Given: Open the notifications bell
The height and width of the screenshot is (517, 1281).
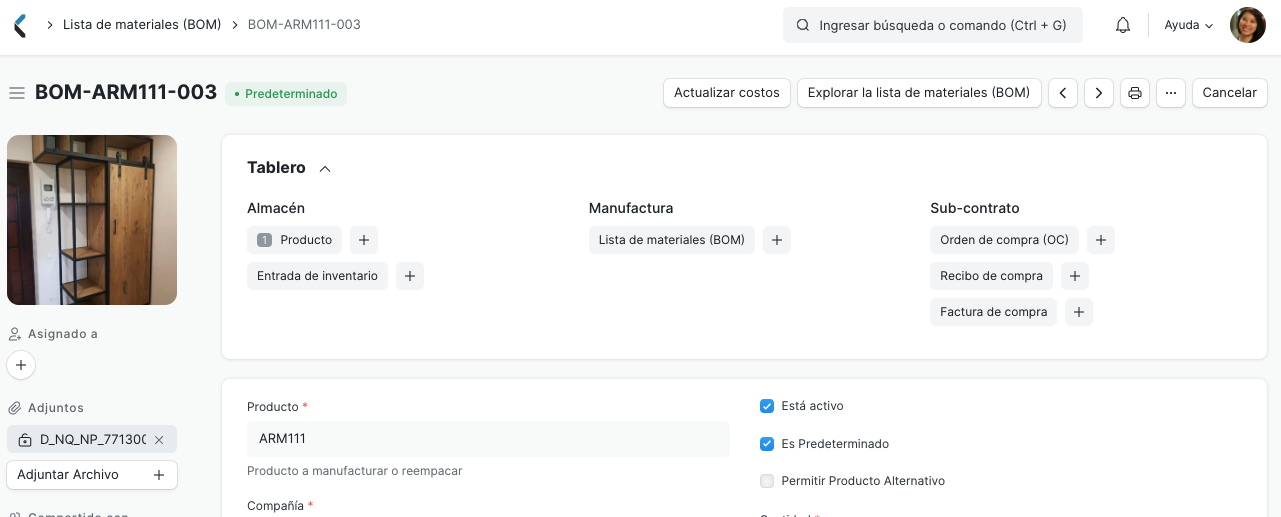Looking at the screenshot, I should pos(1123,25).
